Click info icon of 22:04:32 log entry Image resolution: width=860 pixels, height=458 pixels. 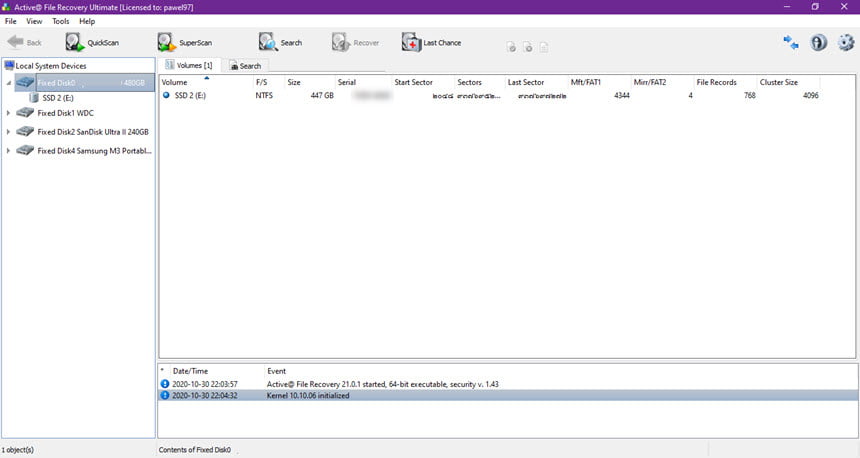[x=165, y=395]
